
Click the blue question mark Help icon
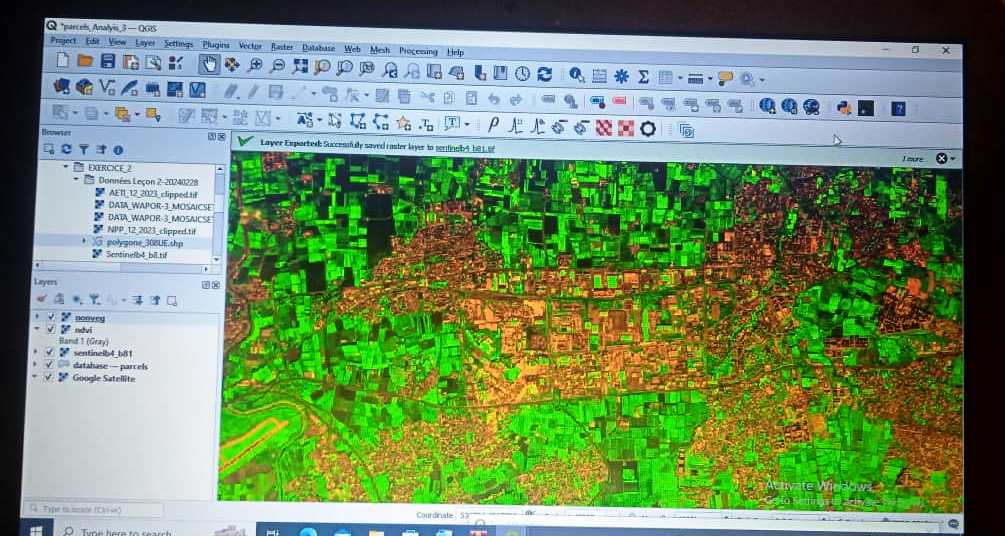(x=898, y=109)
